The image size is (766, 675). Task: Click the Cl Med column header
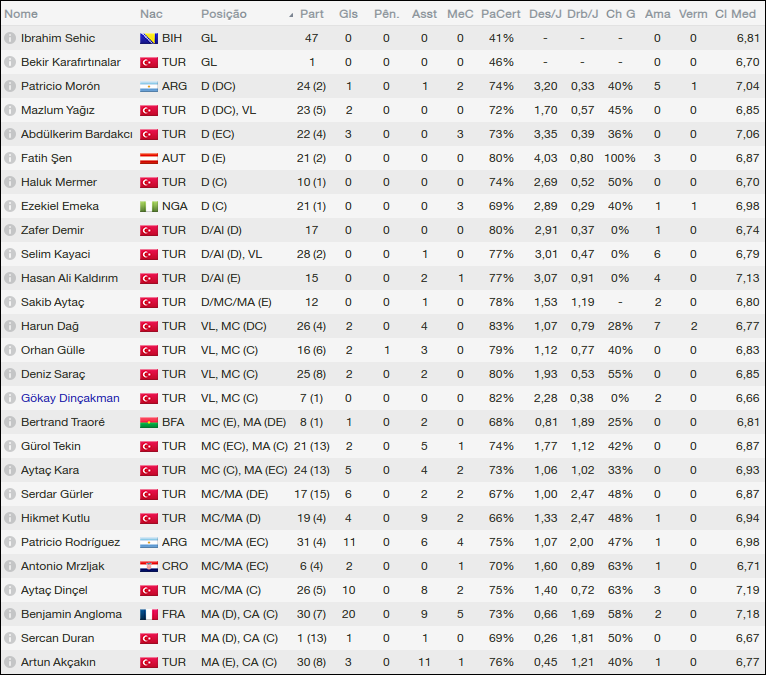click(x=735, y=14)
